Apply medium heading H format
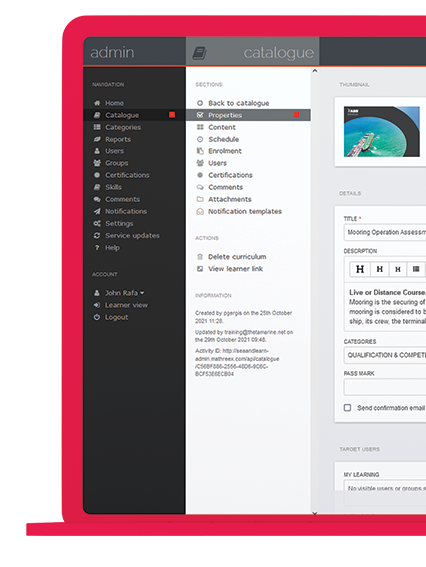 click(379, 269)
